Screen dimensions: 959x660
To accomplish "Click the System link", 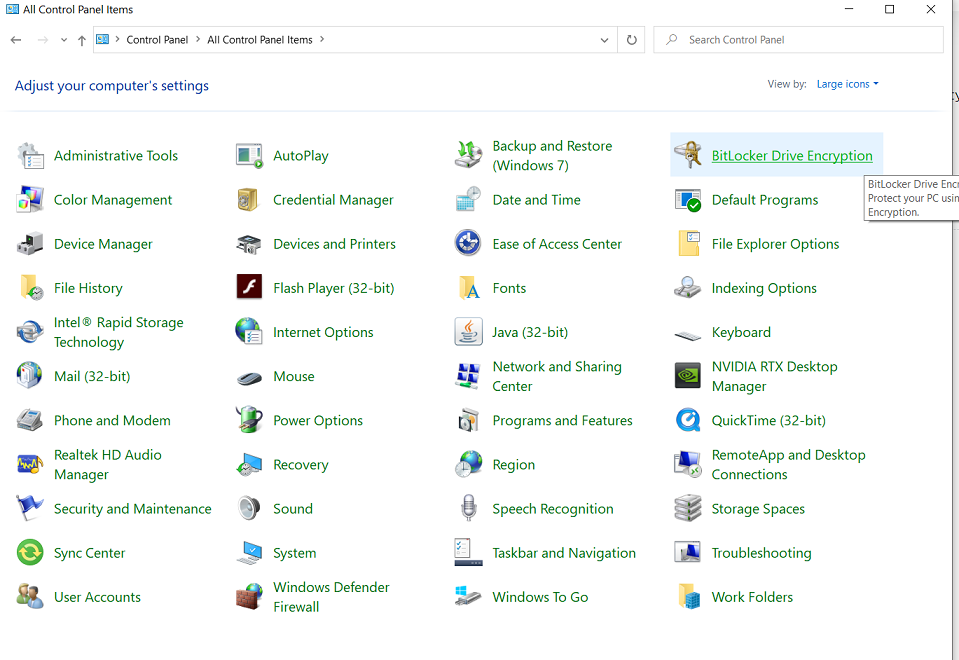I will tap(294, 553).
